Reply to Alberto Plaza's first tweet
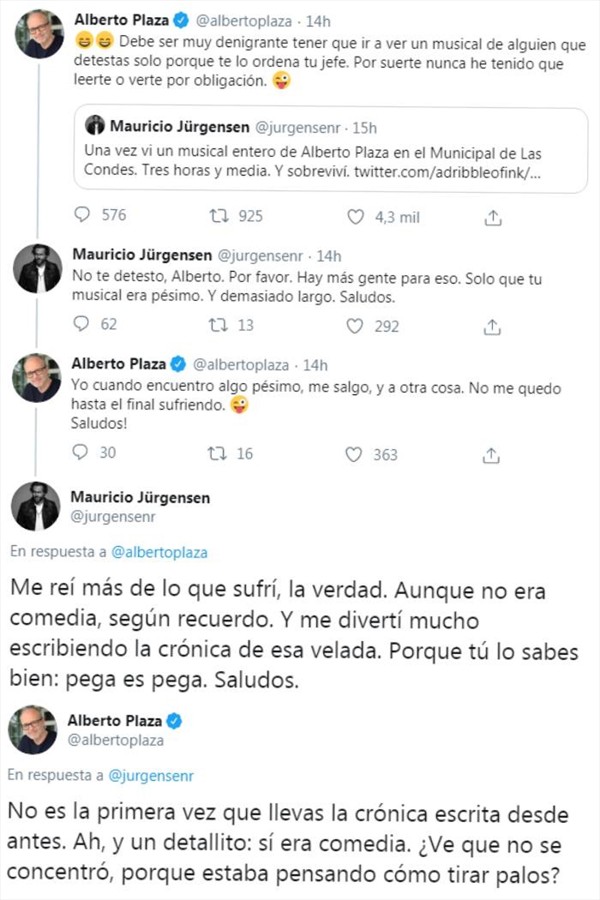The height and width of the screenshot is (900, 600). point(83,216)
